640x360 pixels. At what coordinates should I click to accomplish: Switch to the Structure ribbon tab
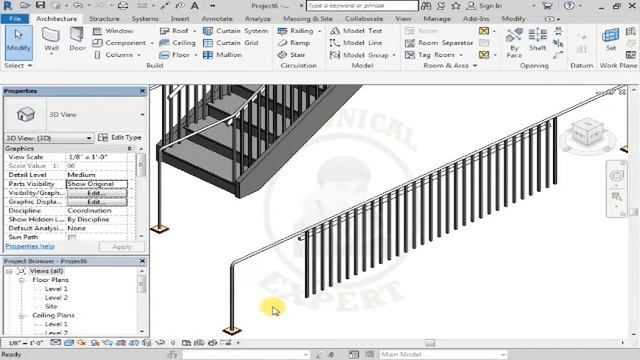pyautogui.click(x=104, y=19)
